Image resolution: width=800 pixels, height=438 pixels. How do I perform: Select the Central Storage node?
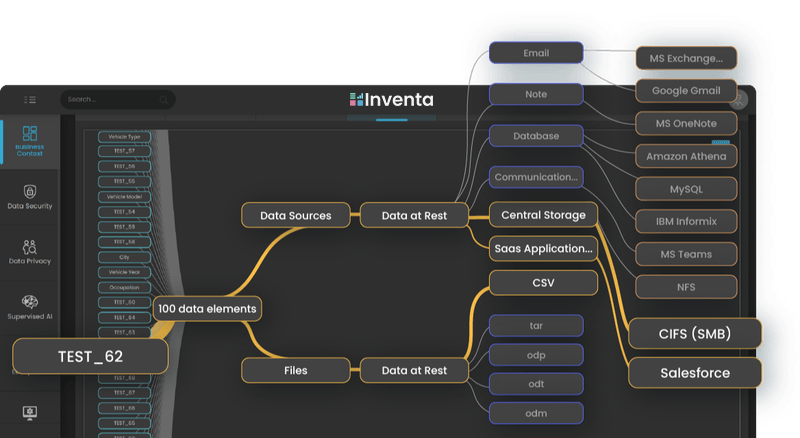click(543, 215)
